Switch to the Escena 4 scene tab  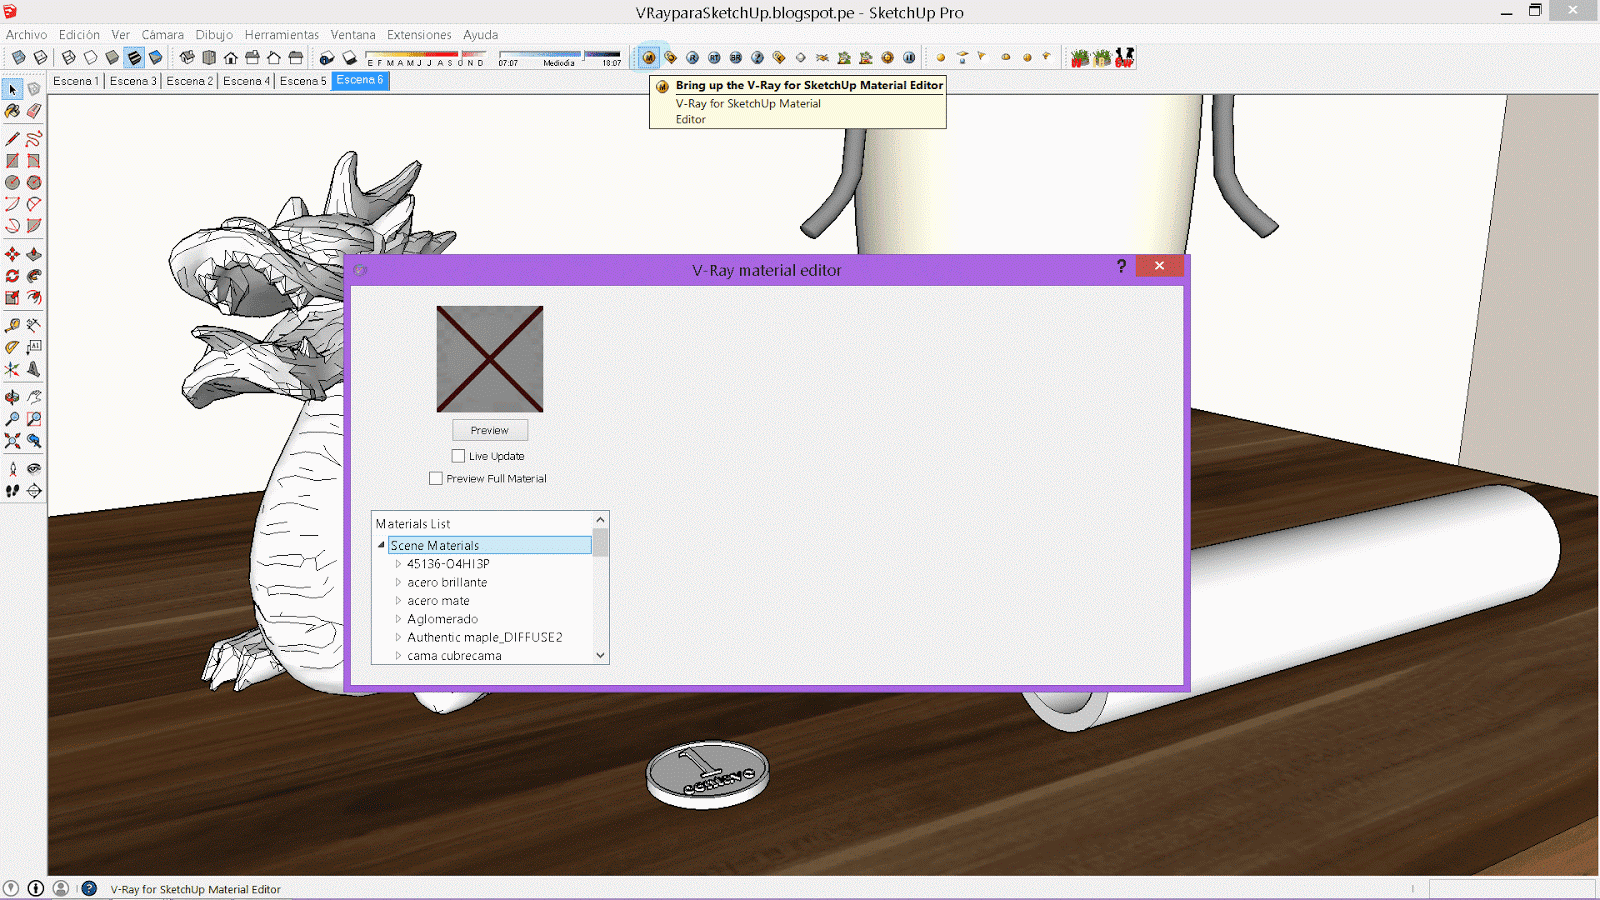pos(246,81)
